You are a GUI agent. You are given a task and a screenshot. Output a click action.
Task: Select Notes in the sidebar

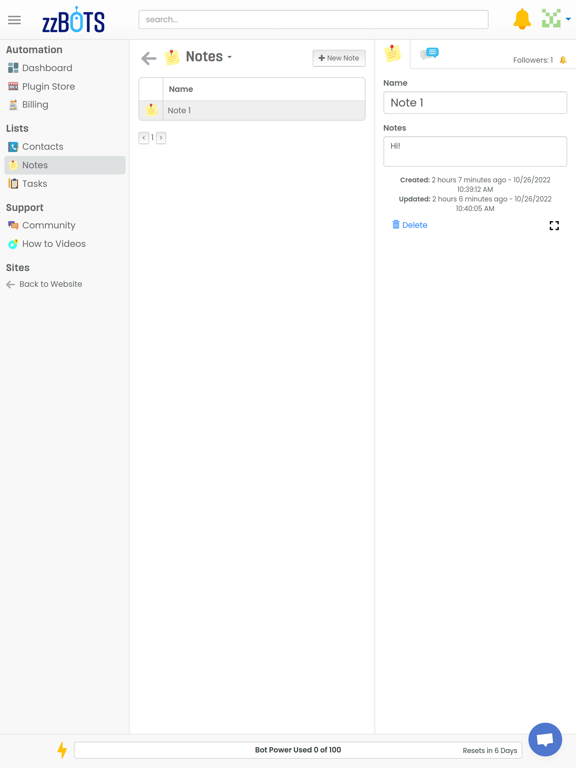pyautogui.click(x=65, y=165)
